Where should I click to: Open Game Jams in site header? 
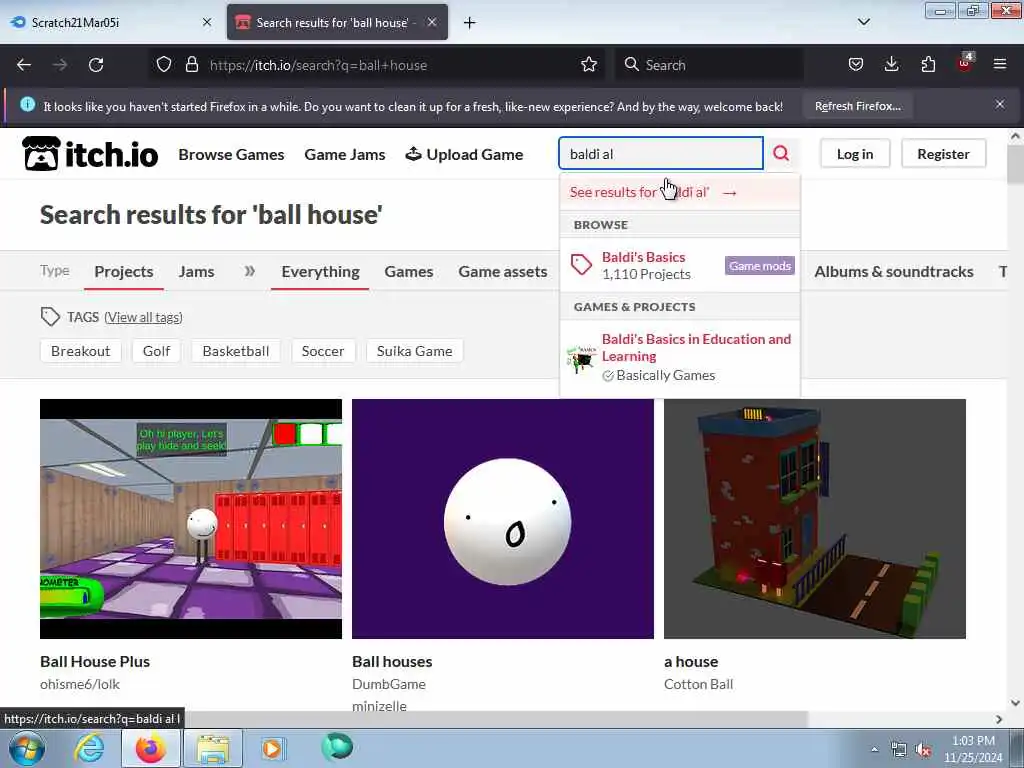(345, 155)
